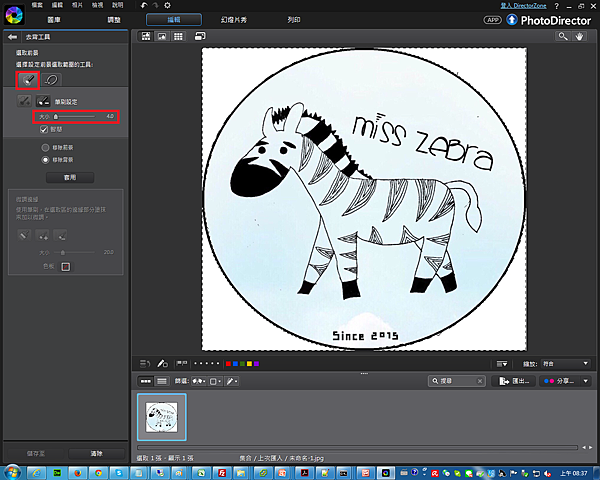Toggle the 智慧 smart checkbox
600x480 pixels.
(x=44, y=129)
